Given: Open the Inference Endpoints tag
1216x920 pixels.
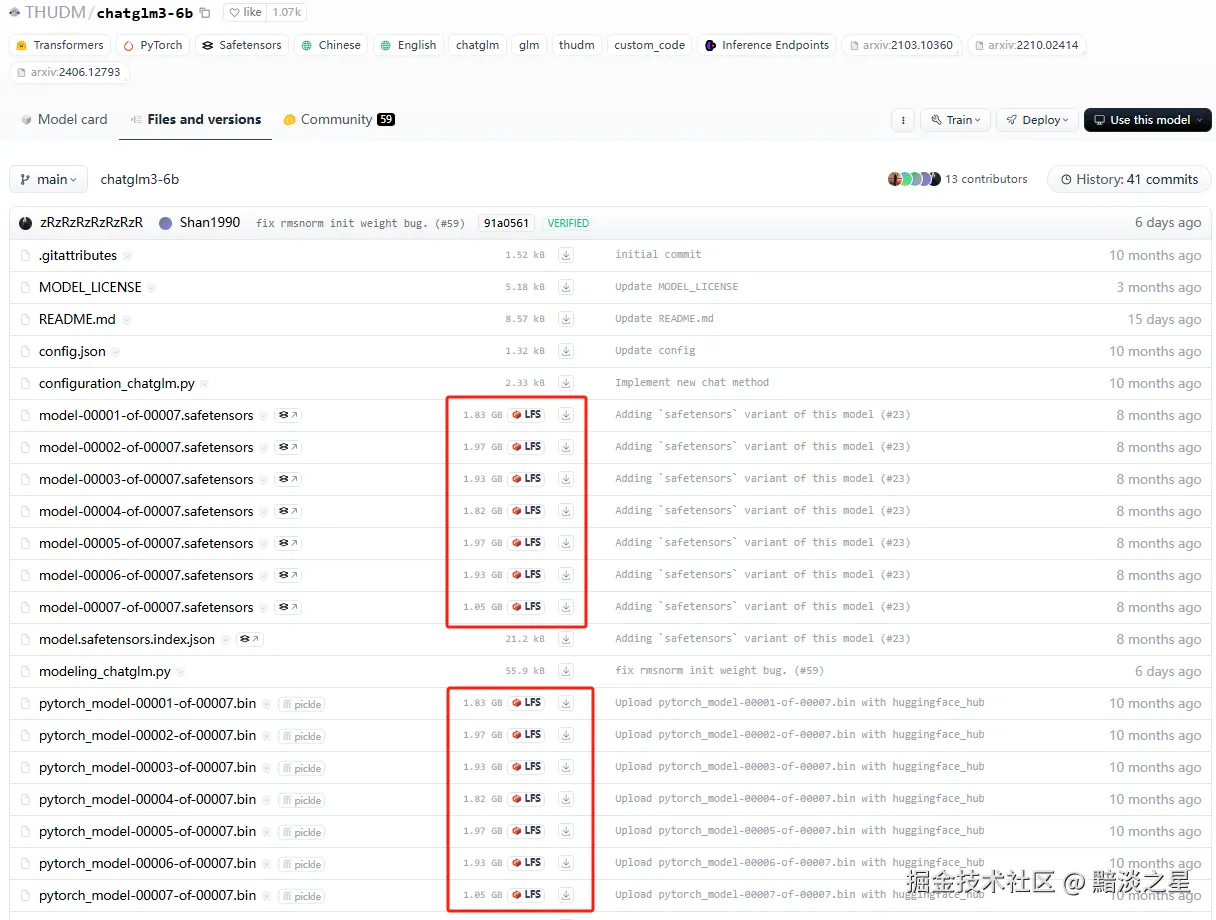Looking at the screenshot, I should [767, 45].
